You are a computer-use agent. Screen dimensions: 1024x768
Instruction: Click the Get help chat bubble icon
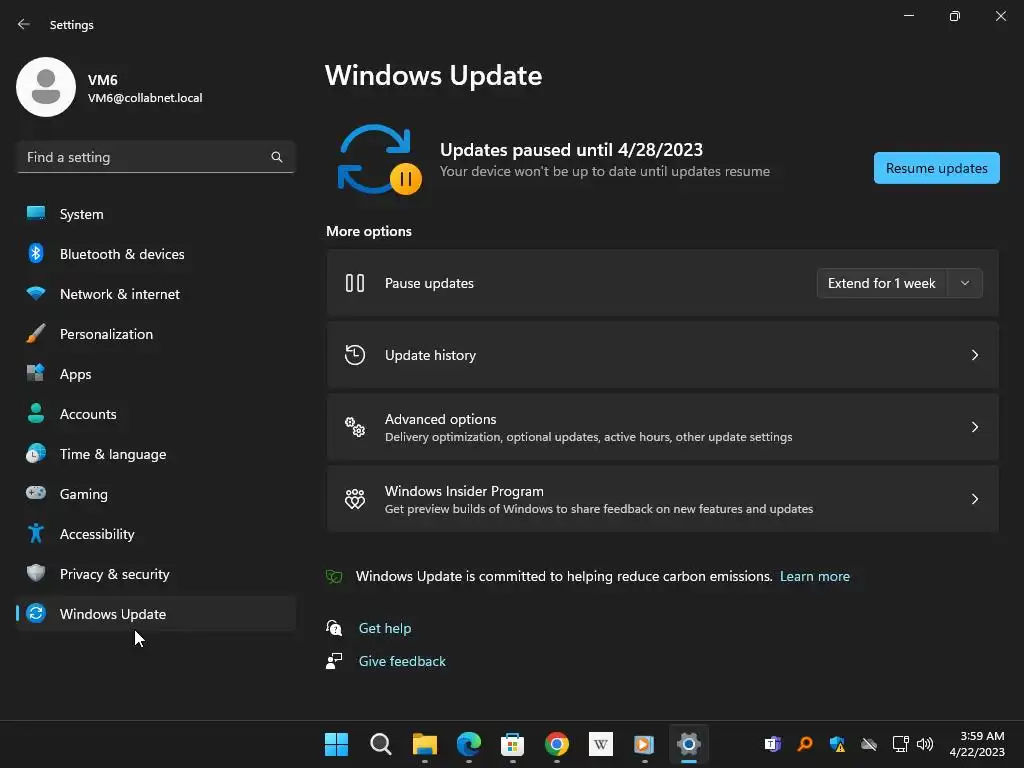334,628
